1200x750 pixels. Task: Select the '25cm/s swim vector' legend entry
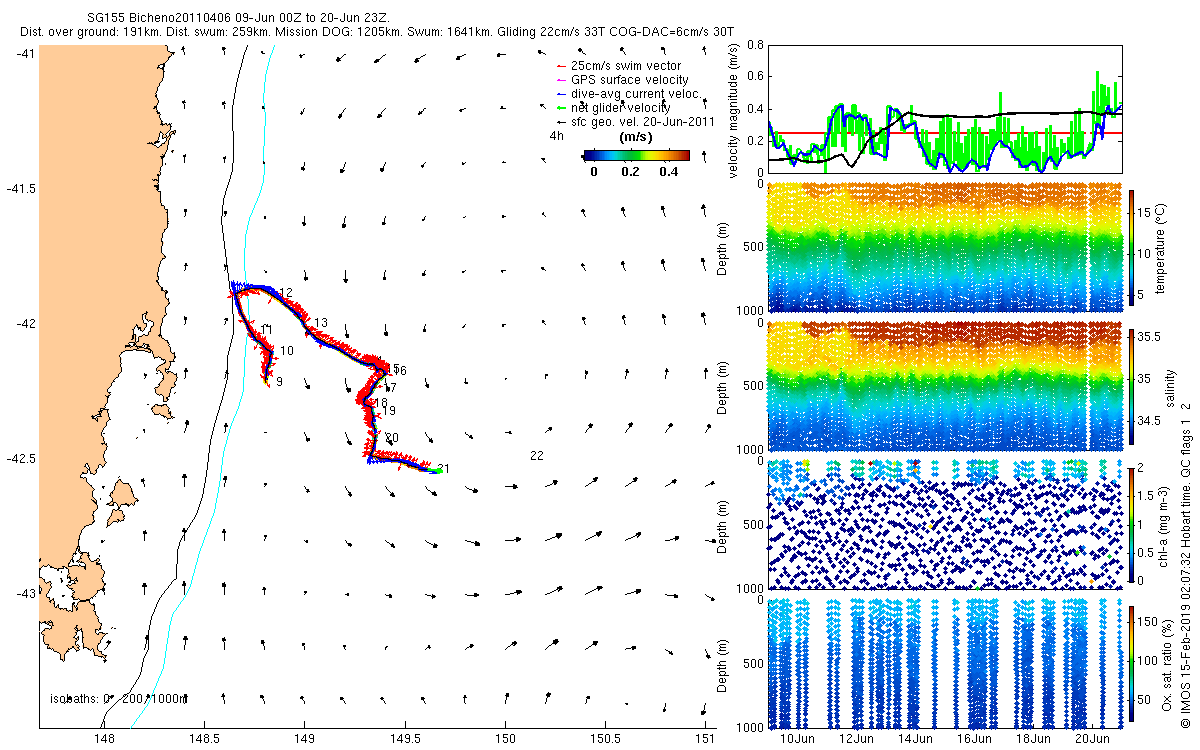(618, 66)
